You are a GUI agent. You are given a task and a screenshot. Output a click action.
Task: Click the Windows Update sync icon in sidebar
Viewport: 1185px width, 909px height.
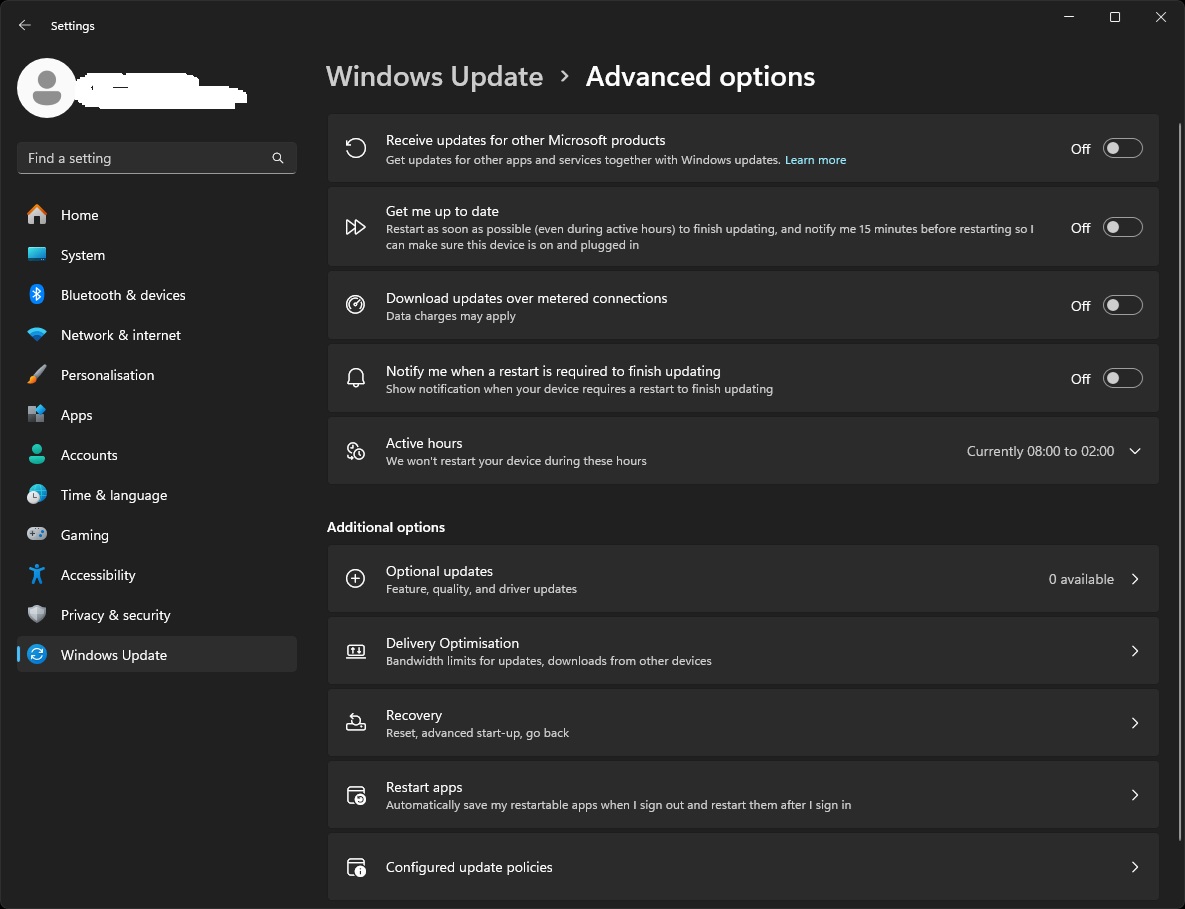click(x=37, y=654)
